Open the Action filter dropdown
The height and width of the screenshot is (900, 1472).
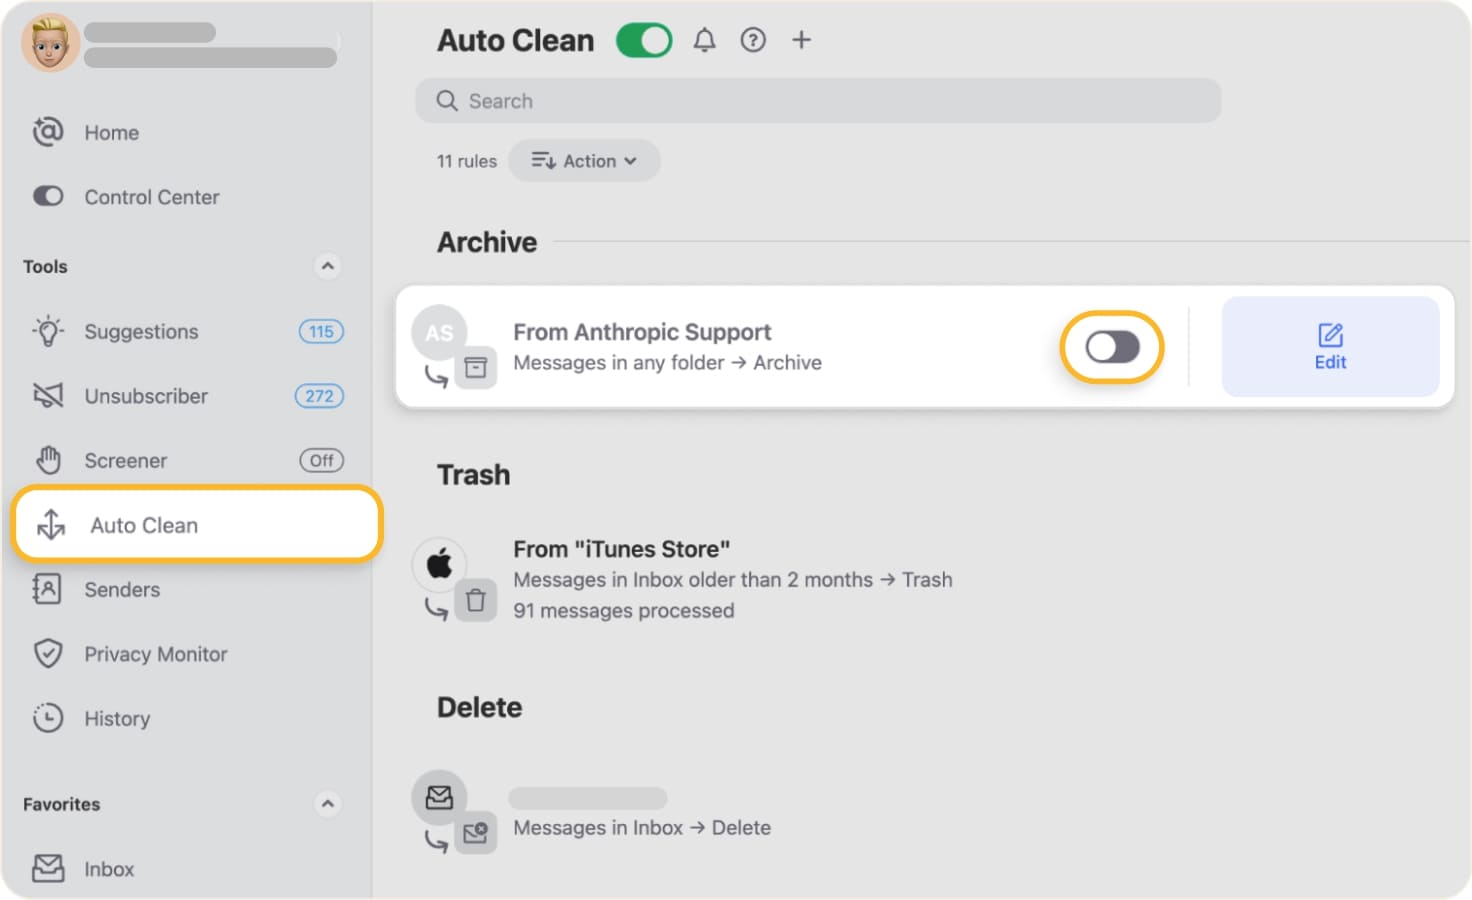coord(584,160)
